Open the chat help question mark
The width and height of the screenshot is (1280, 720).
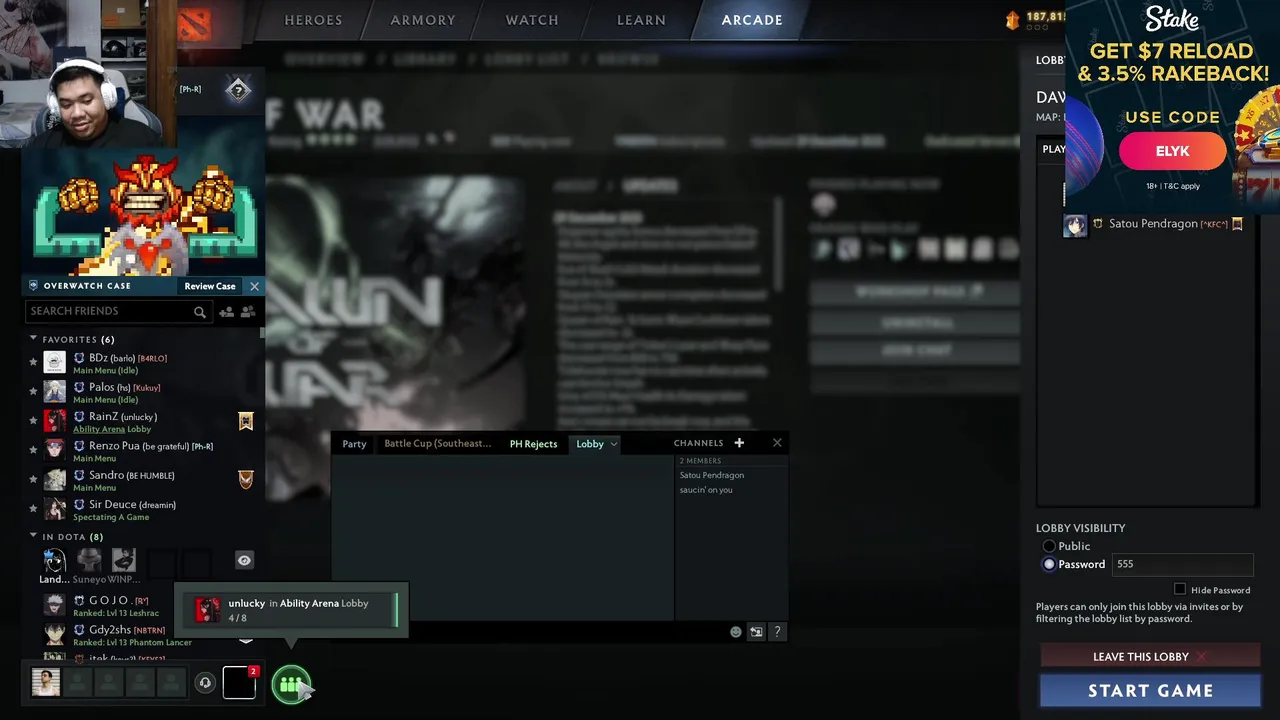(x=777, y=632)
